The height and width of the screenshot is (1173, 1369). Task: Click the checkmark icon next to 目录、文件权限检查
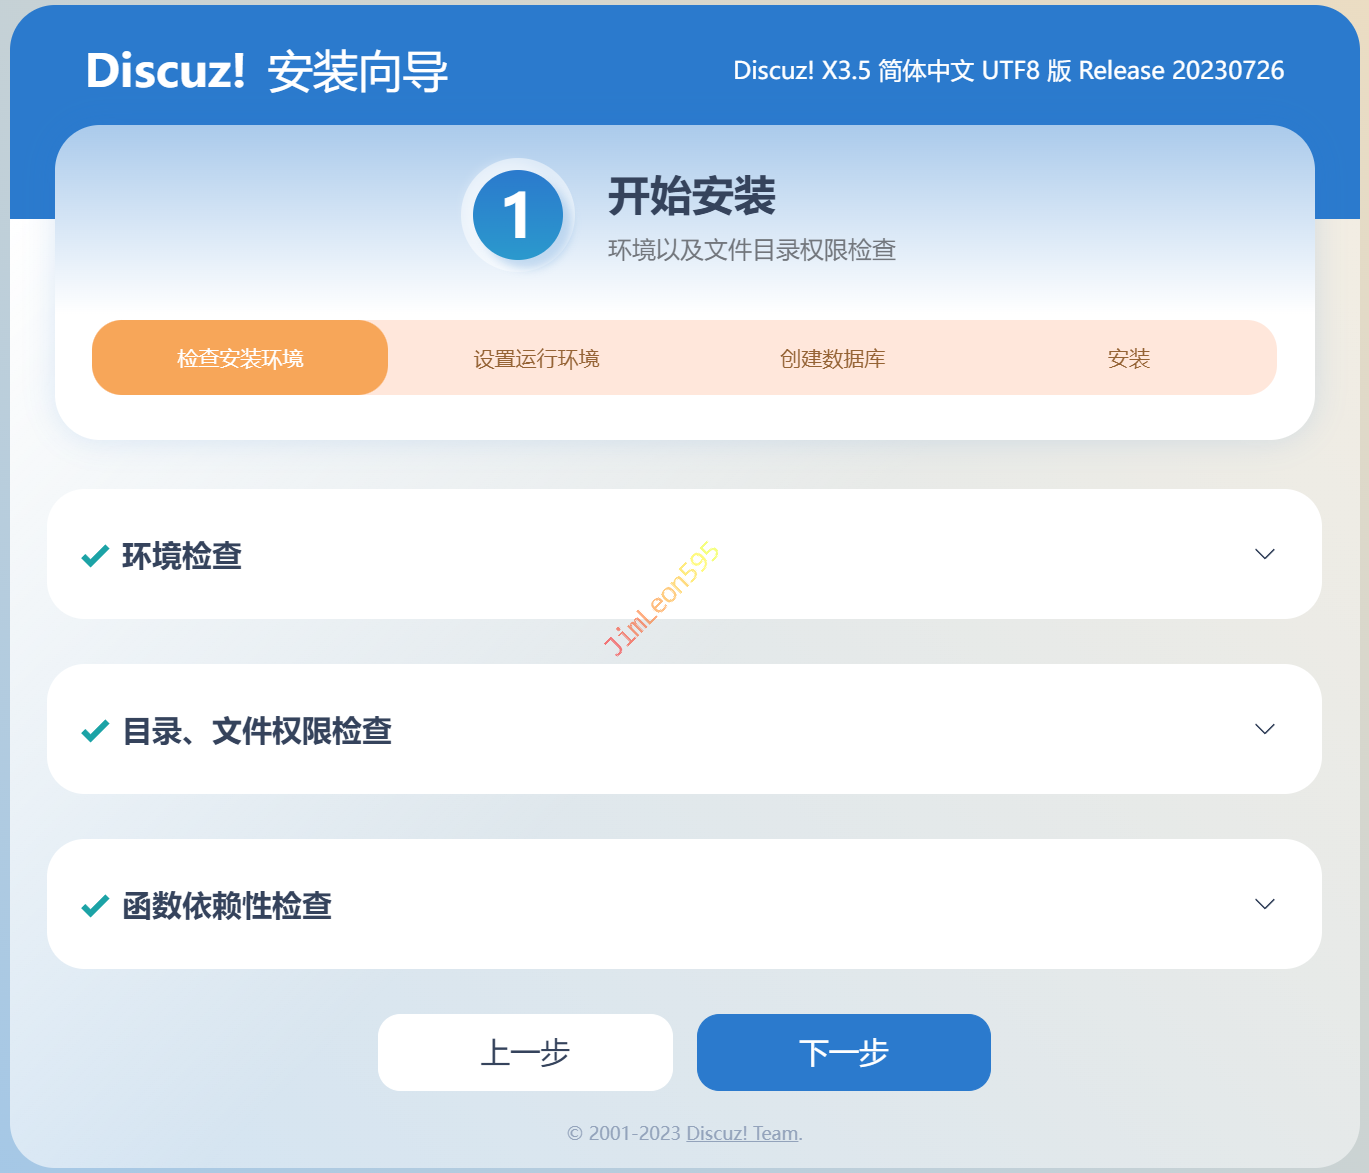coord(95,731)
